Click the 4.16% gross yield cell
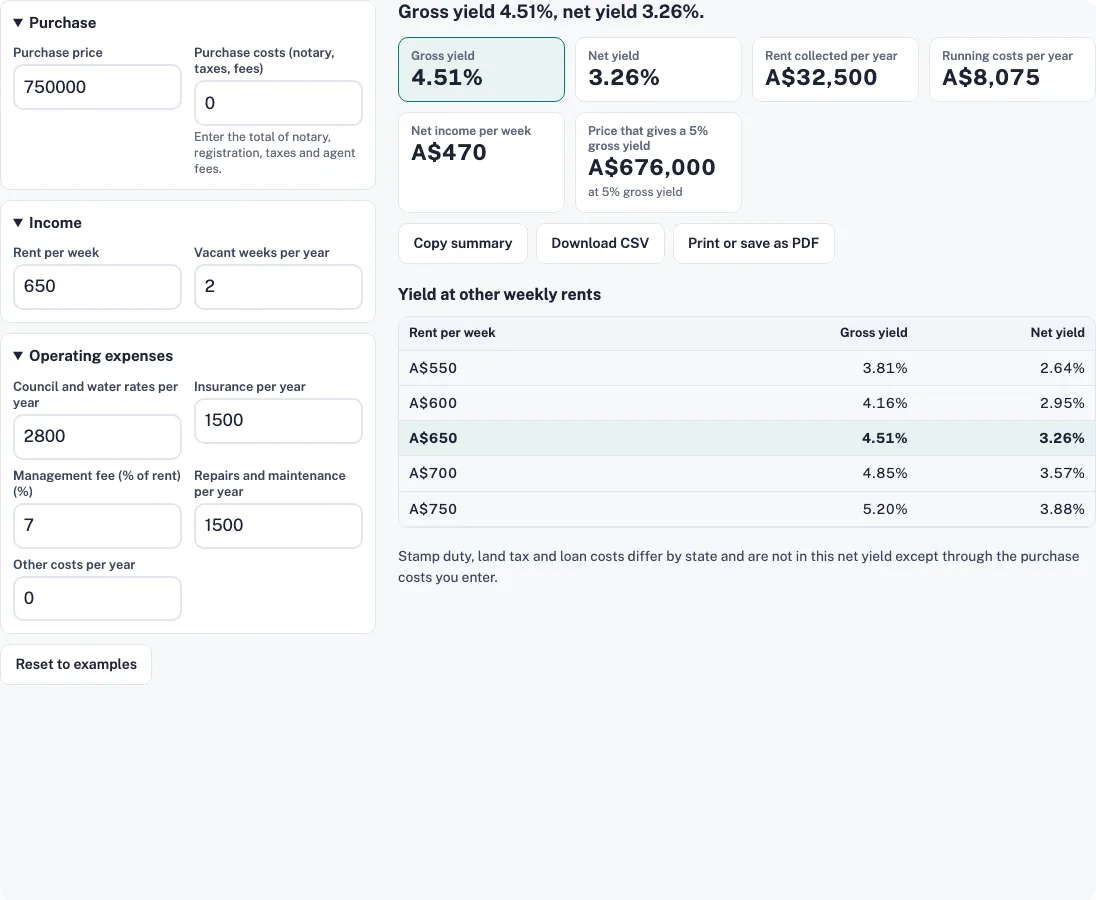 tap(885, 403)
